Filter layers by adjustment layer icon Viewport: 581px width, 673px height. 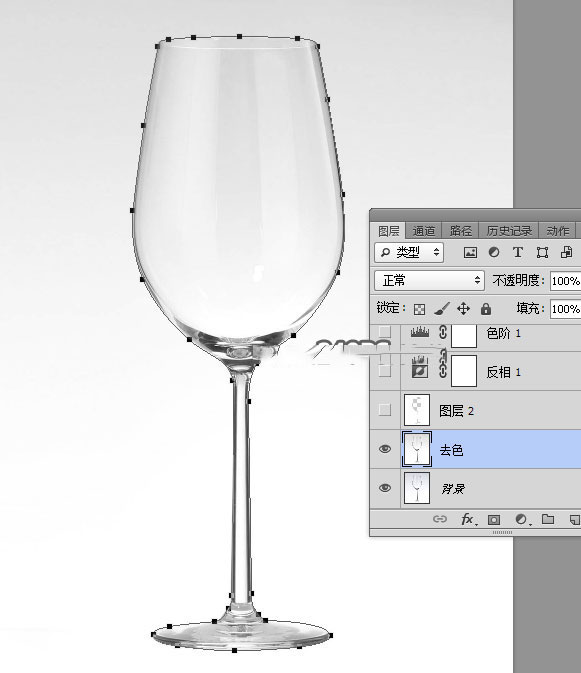(494, 252)
